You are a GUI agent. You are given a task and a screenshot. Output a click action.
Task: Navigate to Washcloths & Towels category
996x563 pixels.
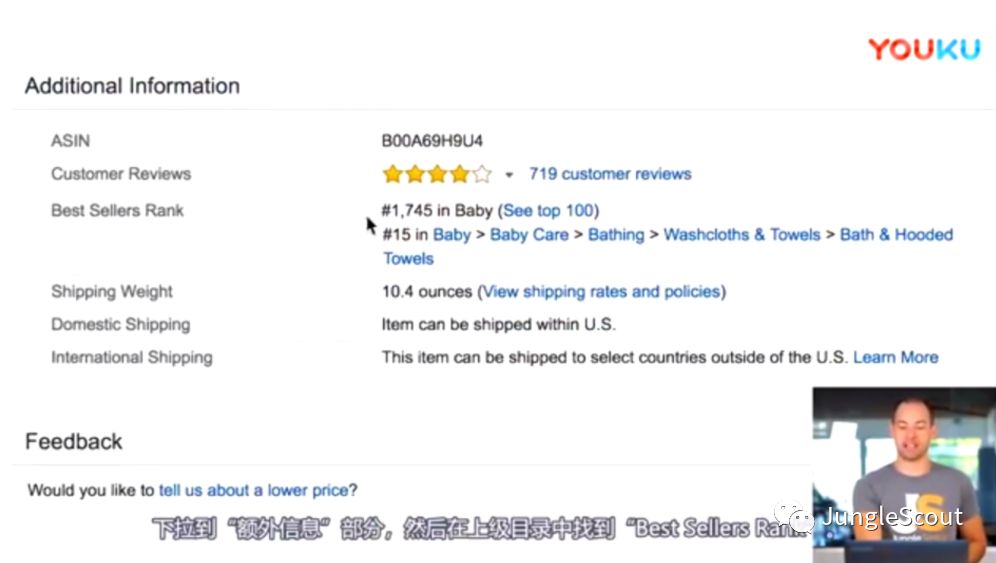pyautogui.click(x=742, y=235)
